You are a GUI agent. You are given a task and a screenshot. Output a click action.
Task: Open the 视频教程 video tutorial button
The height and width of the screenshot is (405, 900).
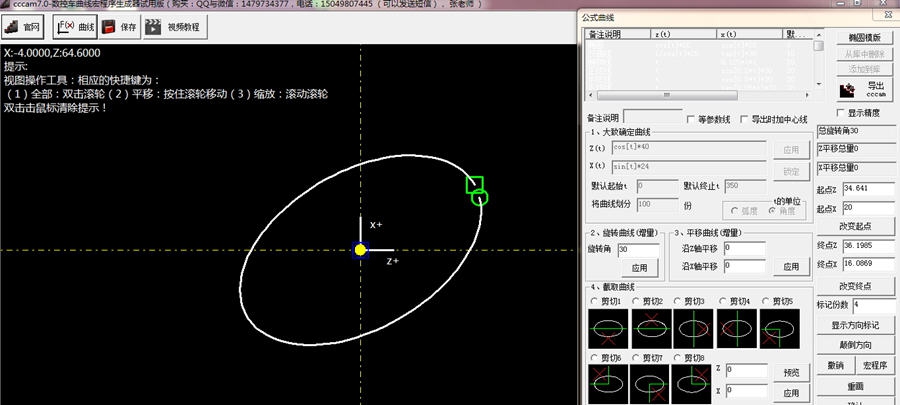coord(173,26)
